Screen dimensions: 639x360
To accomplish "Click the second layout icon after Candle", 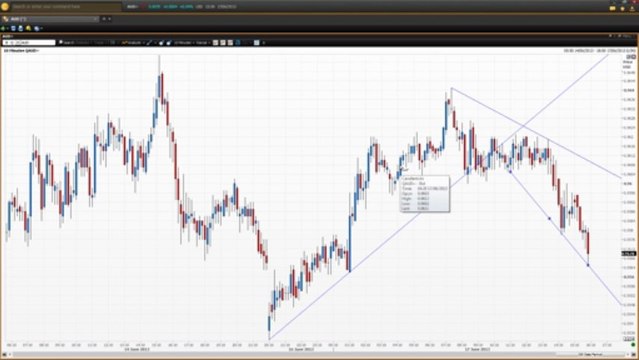I will (x=223, y=42).
